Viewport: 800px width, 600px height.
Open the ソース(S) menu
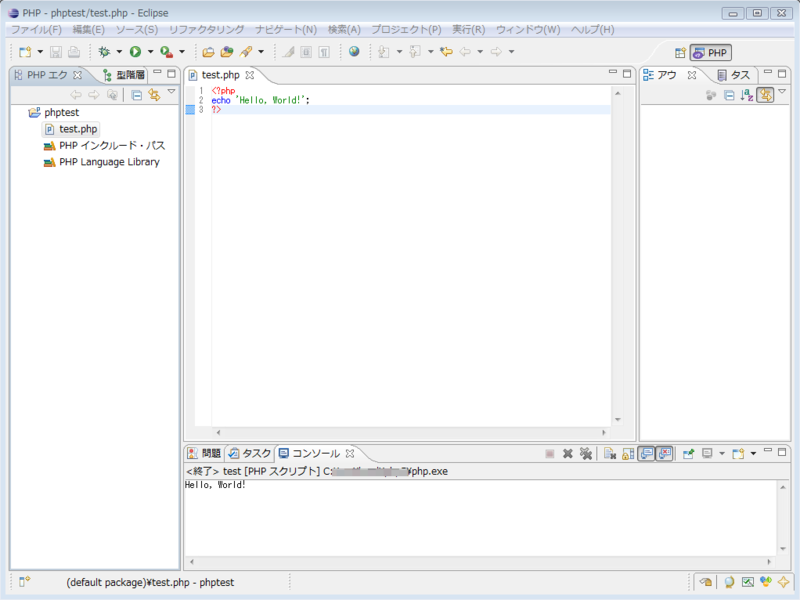click(137, 30)
